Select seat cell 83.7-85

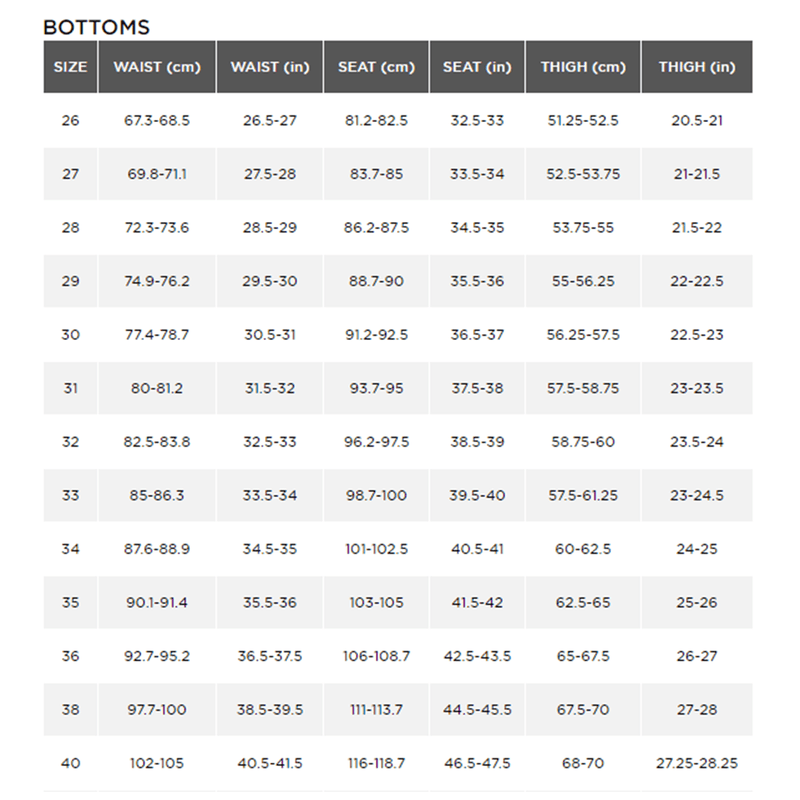coord(376,174)
